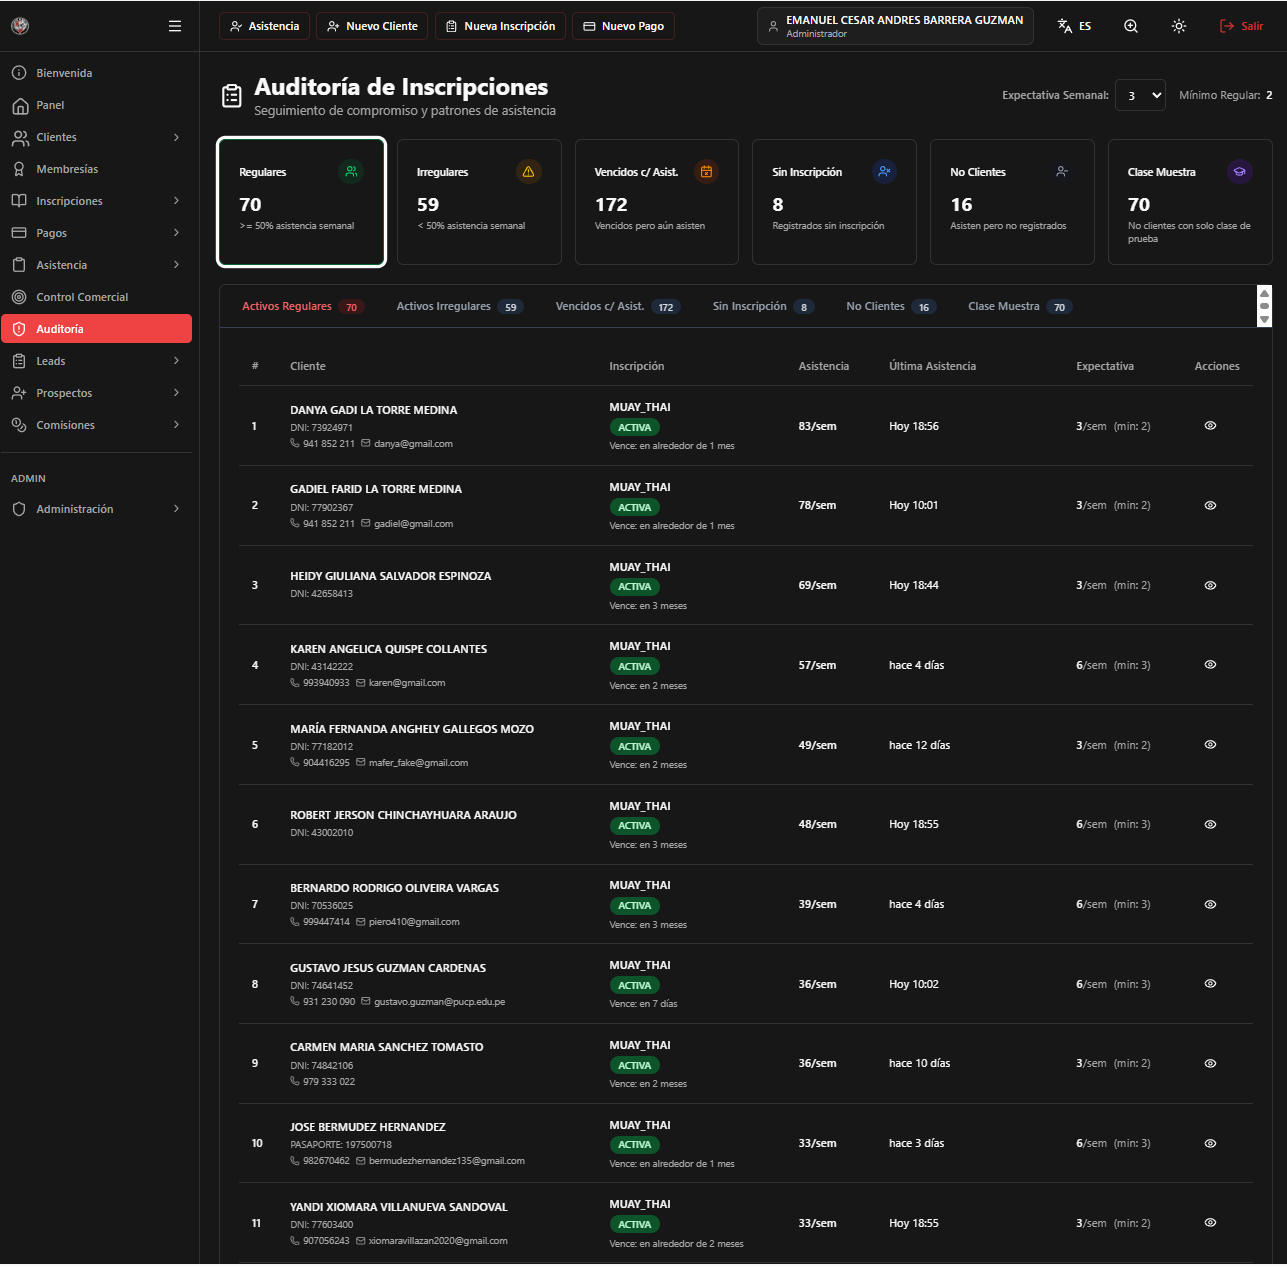Image resolution: width=1287 pixels, height=1268 pixels.
Task: Expand the Inscripciones sidebar submenu
Action: click(96, 201)
